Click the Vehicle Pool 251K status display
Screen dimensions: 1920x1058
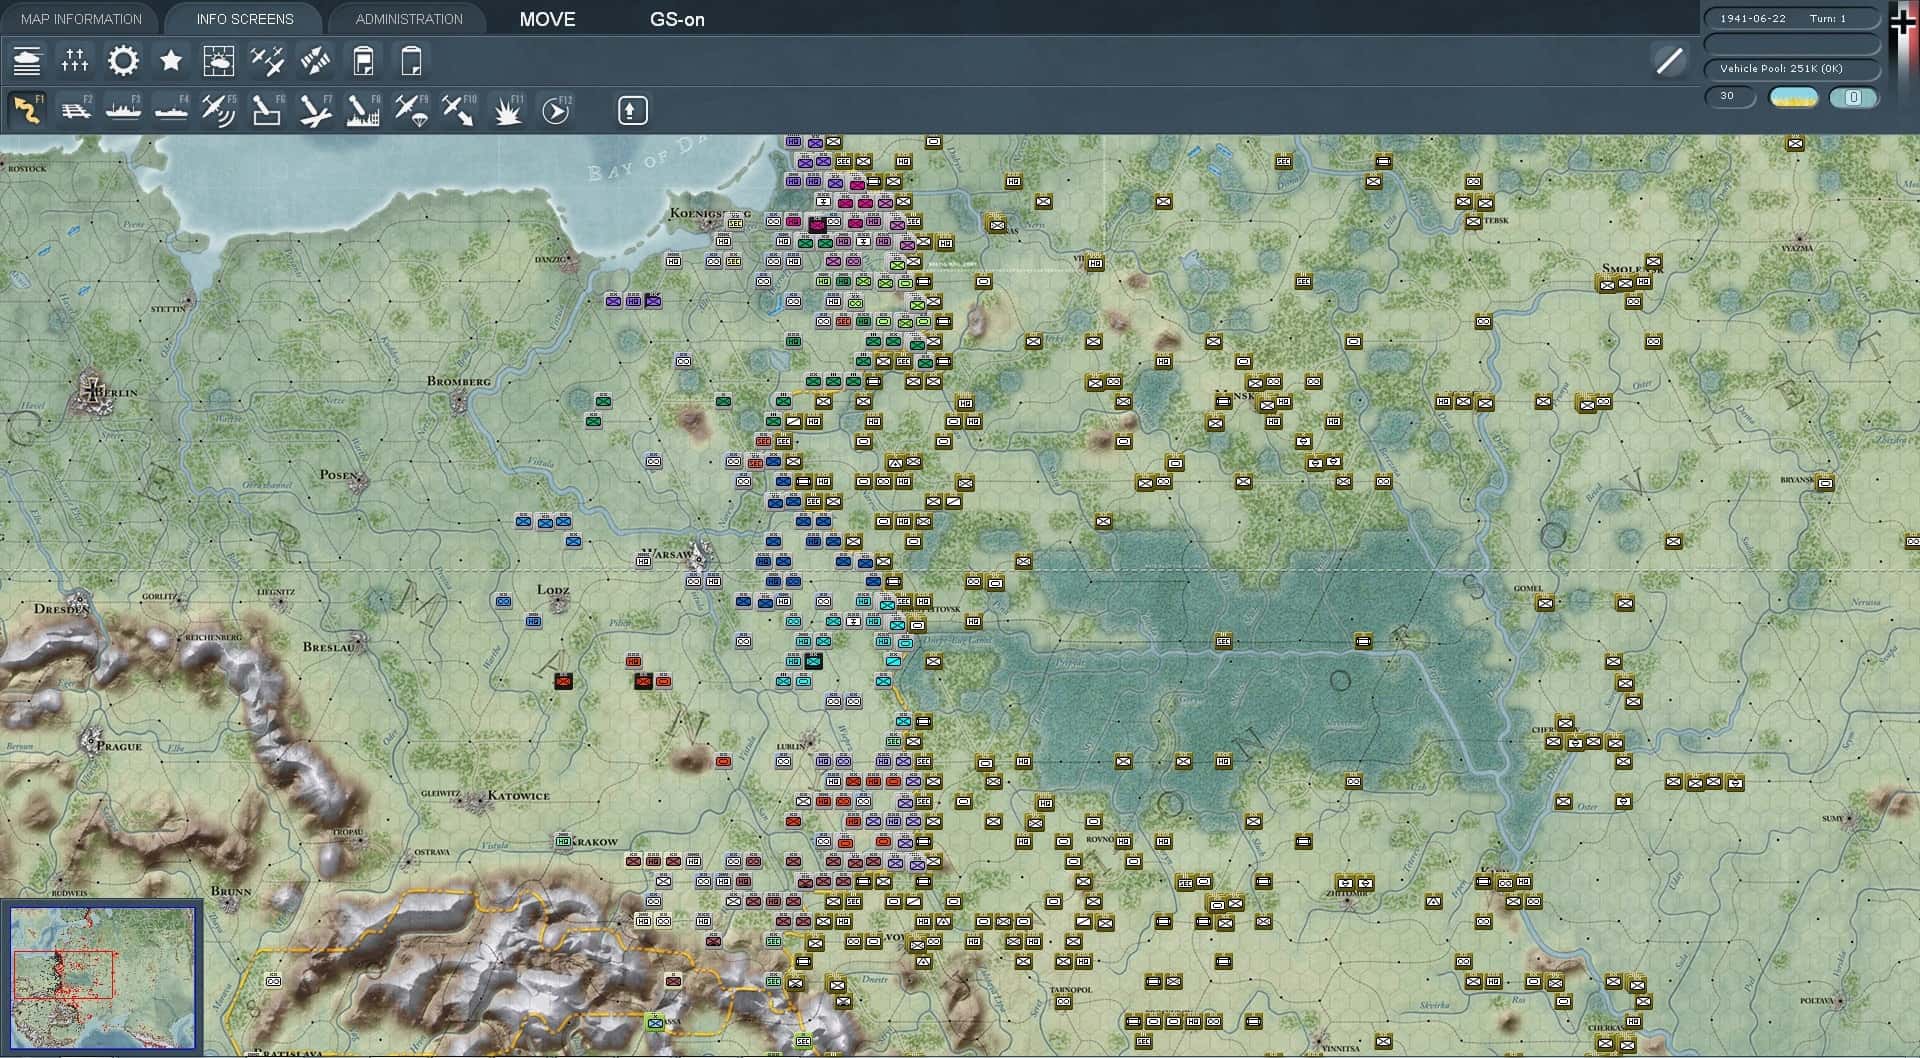(x=1791, y=69)
